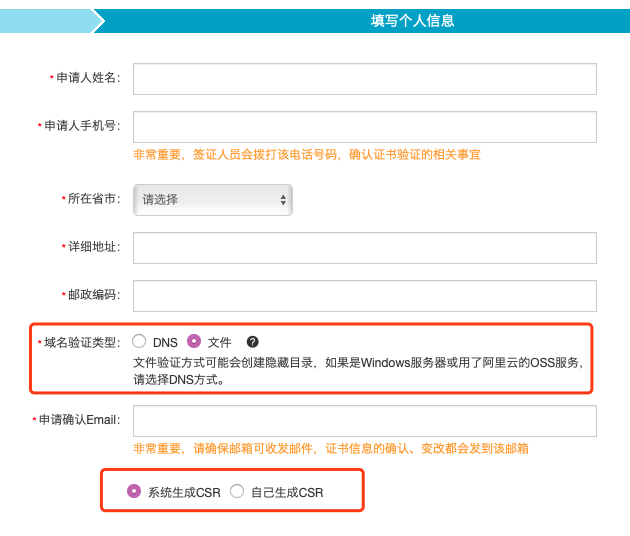Click the orange email reminder text

pyautogui.click(x=330, y=449)
